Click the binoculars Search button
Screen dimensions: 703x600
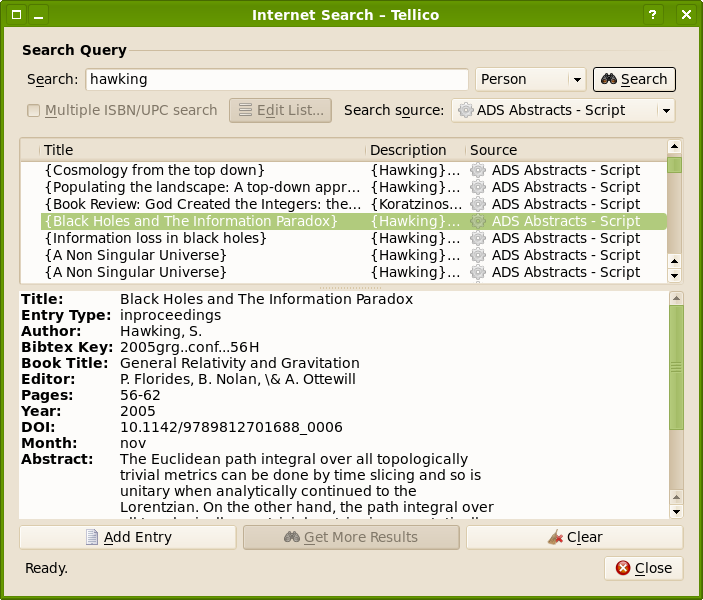[634, 79]
